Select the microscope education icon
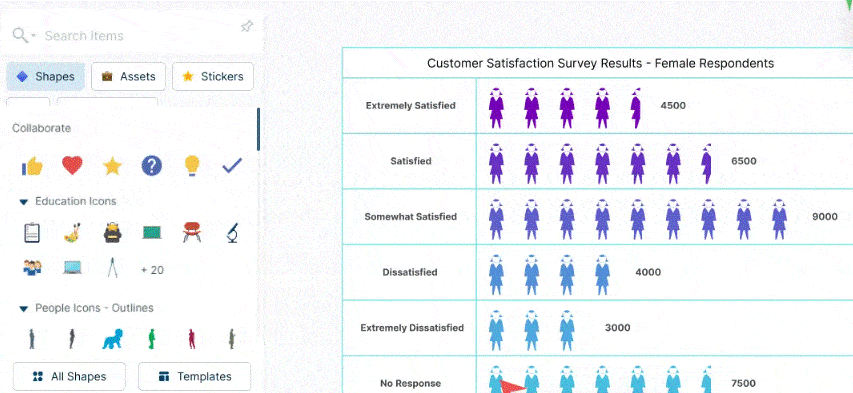The width and height of the screenshot is (853, 393). pos(232,233)
